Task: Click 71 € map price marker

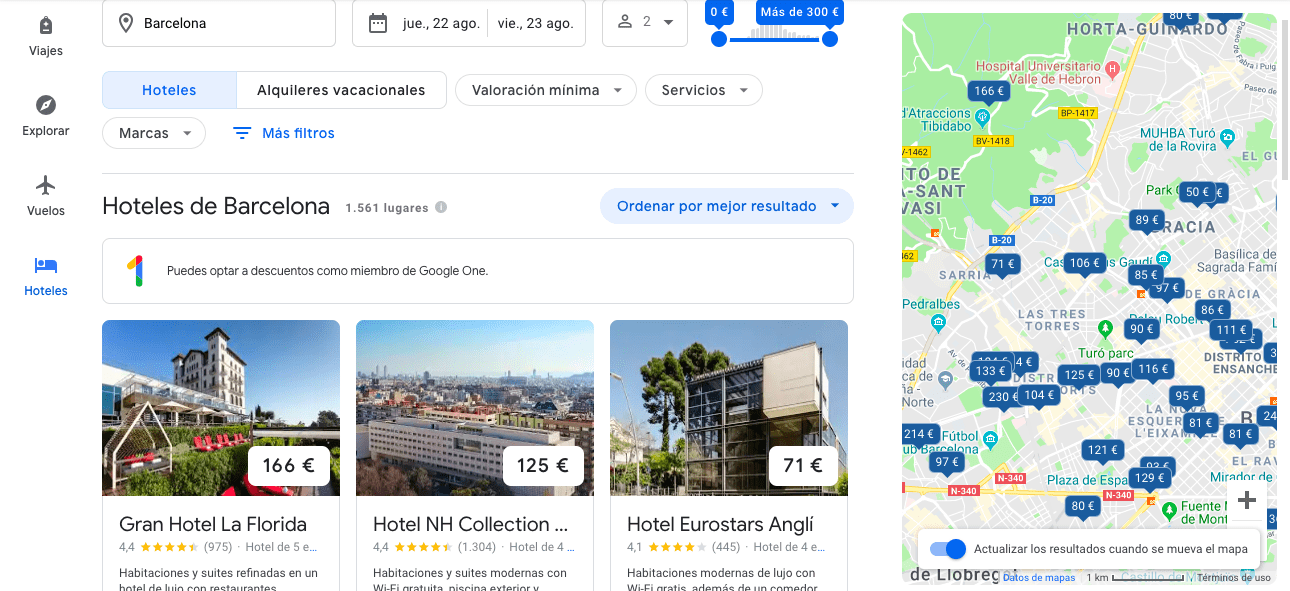Action: tap(1003, 264)
